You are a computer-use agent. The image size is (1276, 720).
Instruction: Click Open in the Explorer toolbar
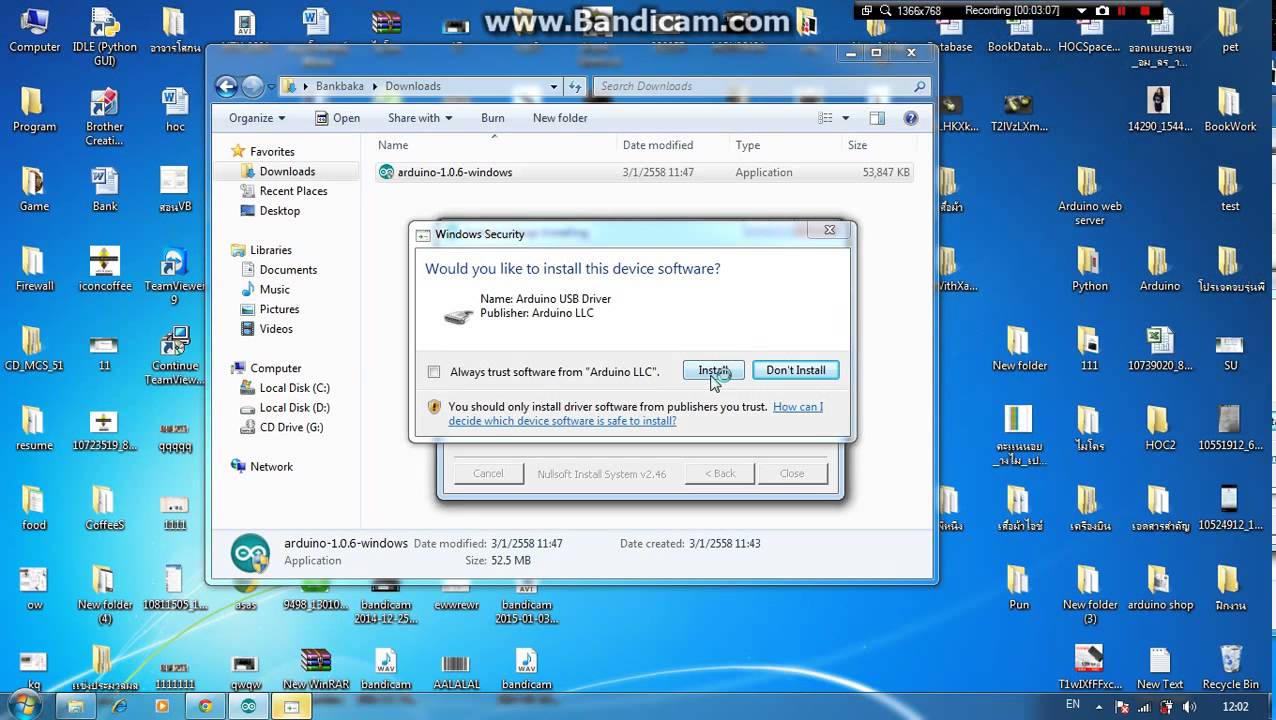tap(337, 118)
